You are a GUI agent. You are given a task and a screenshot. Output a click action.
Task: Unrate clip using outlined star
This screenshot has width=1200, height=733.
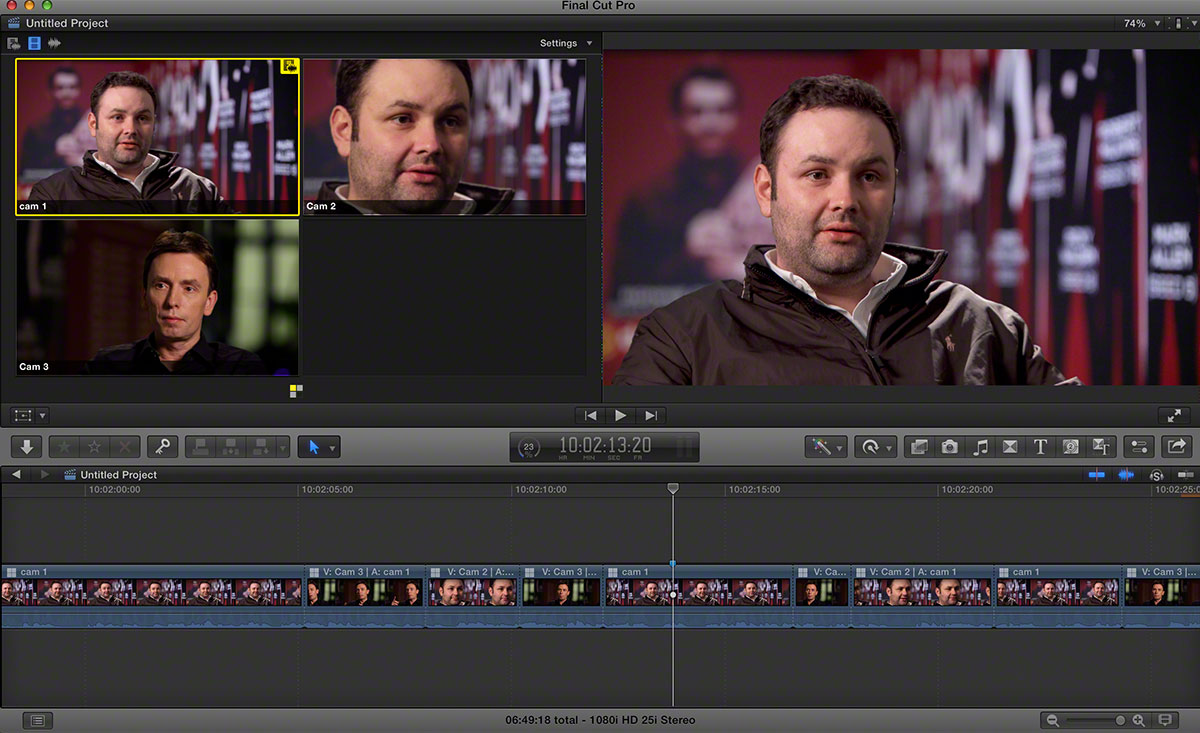click(95, 447)
